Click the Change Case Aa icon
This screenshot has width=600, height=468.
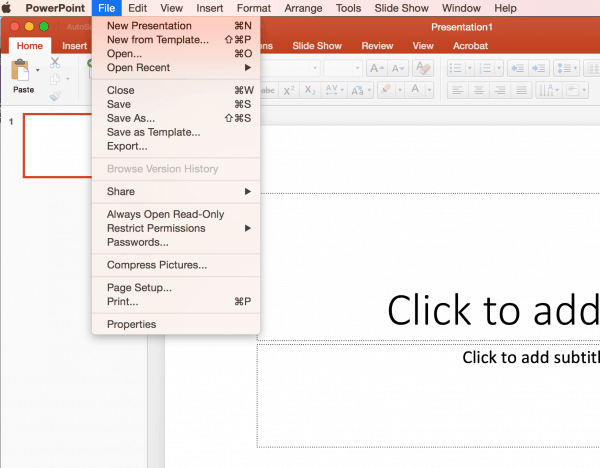pyautogui.click(x=357, y=91)
